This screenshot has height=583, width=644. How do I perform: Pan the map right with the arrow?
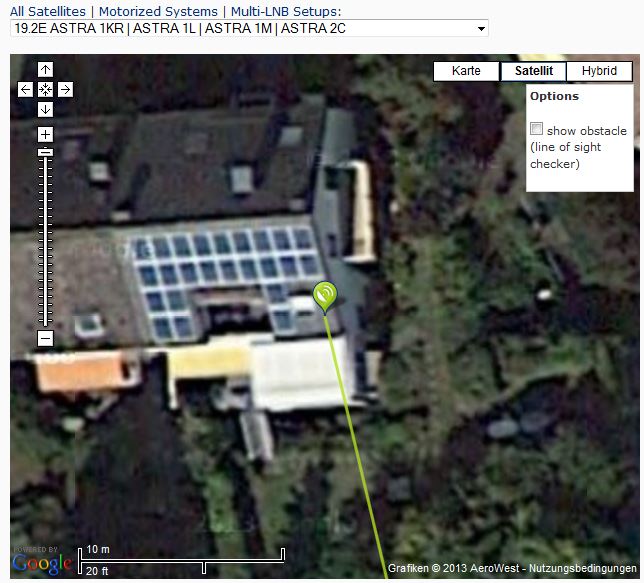click(x=66, y=89)
